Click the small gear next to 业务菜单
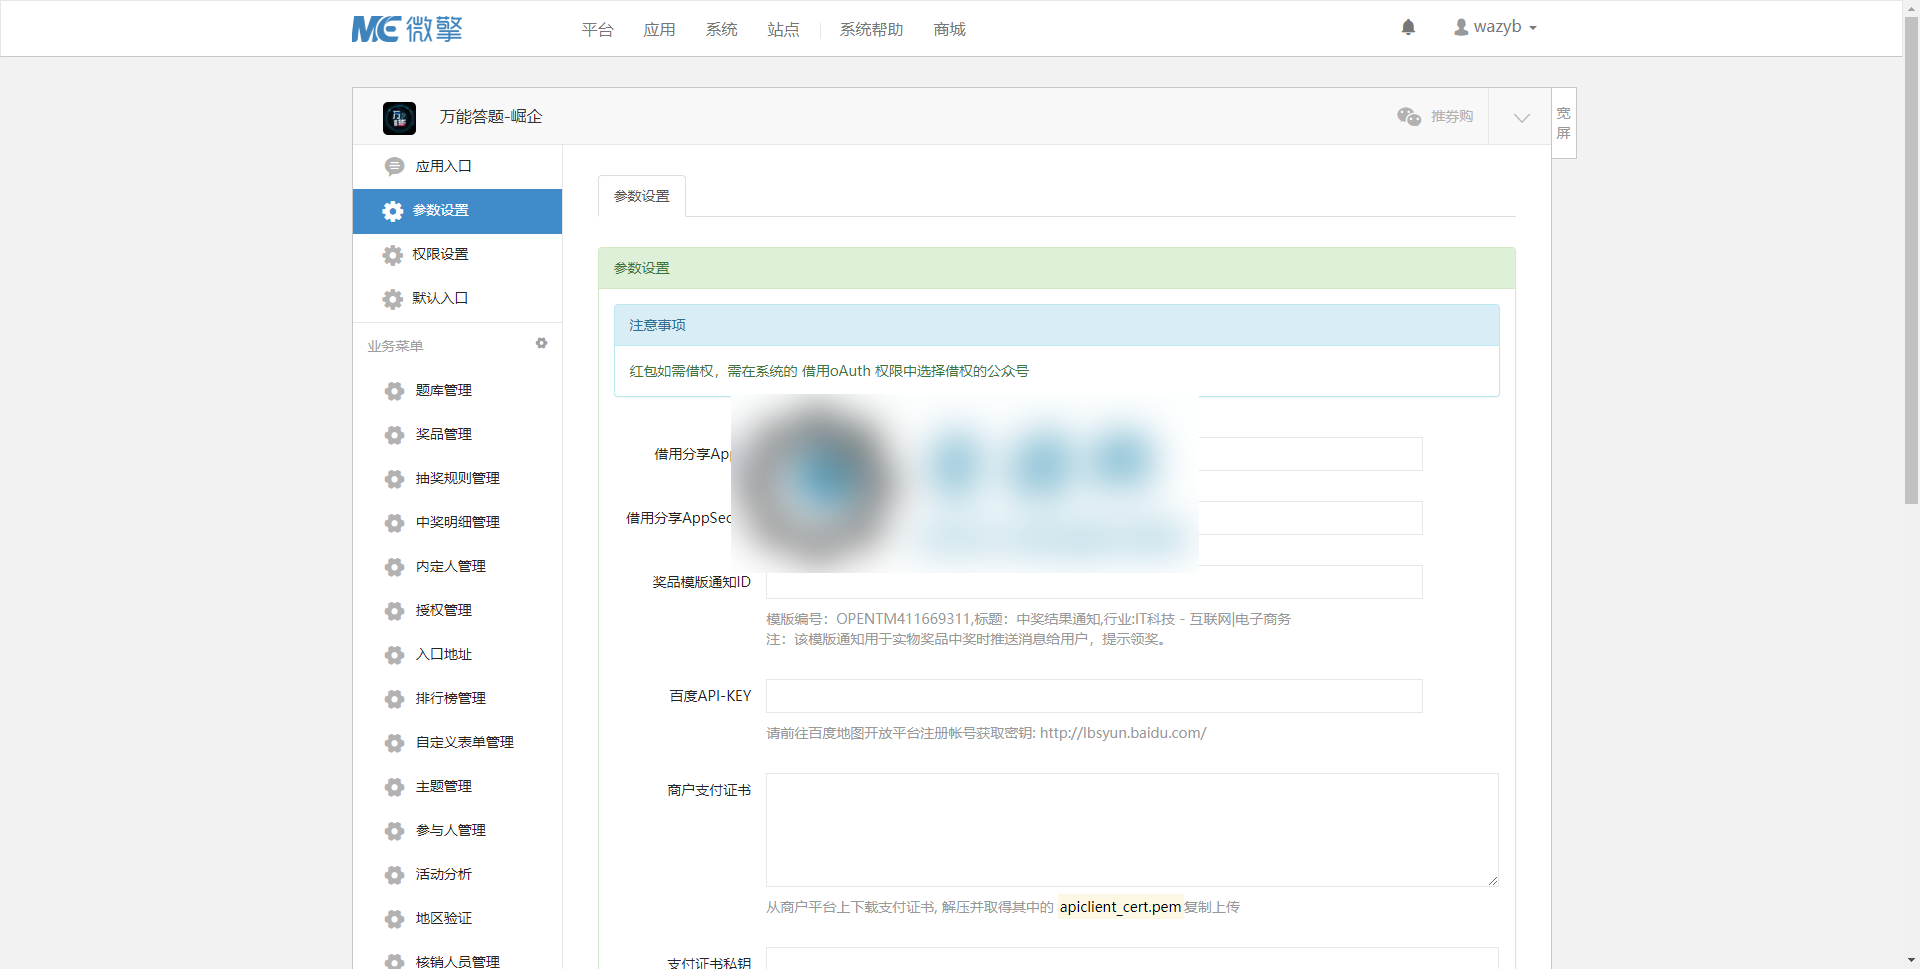Viewport: 1920px width, 969px height. click(541, 343)
